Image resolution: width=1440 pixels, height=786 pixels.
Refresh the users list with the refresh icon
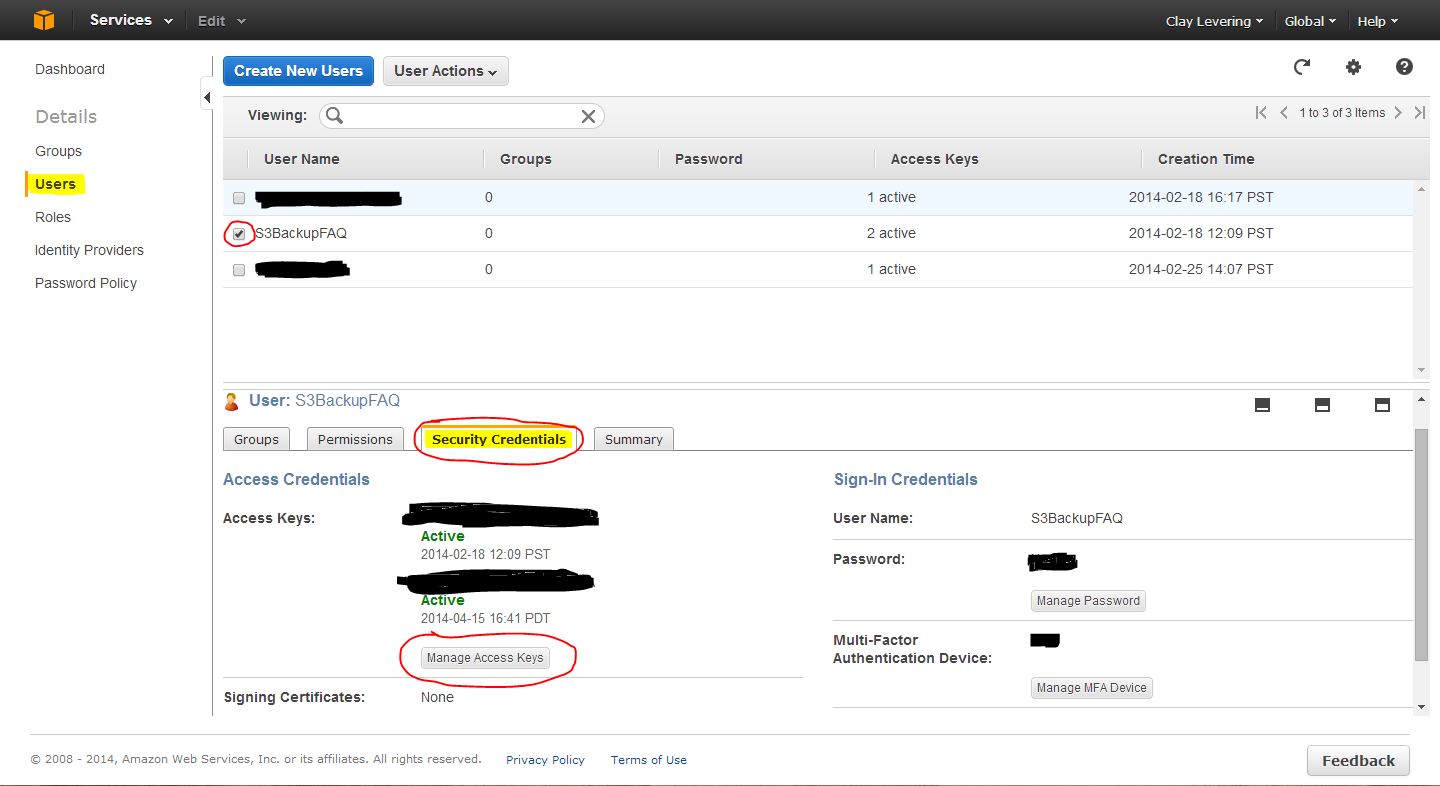click(1302, 67)
